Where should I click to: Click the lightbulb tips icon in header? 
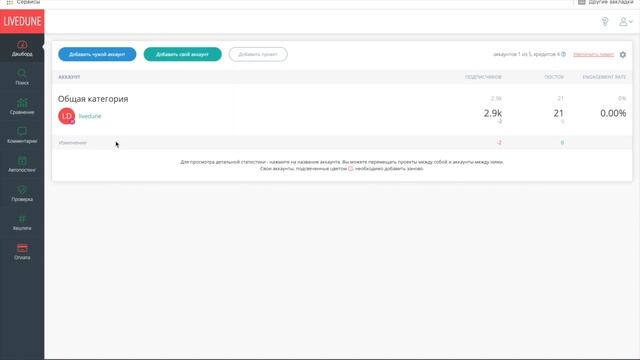click(605, 22)
